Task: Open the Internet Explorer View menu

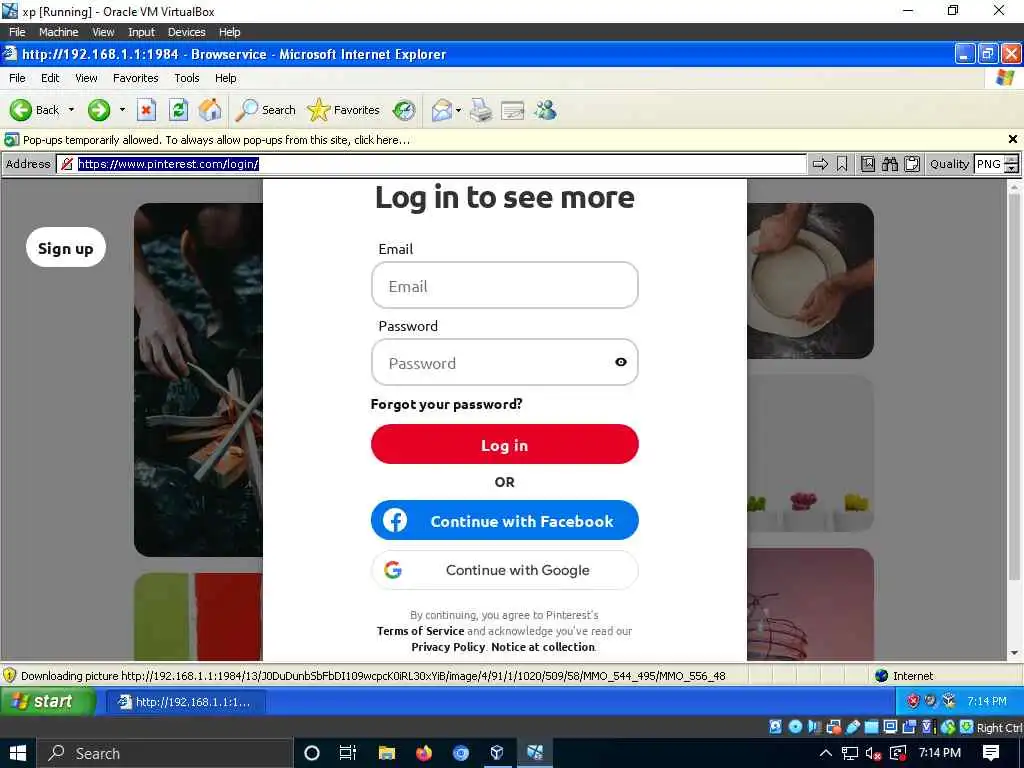Action: click(x=86, y=78)
